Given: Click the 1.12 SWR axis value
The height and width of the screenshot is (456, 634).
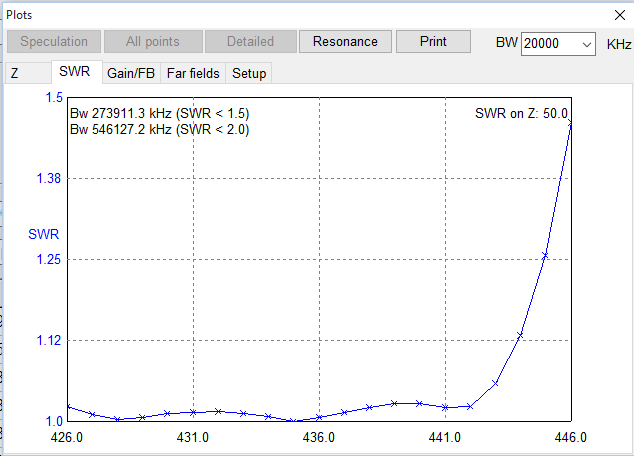Looking at the screenshot, I should (49, 340).
